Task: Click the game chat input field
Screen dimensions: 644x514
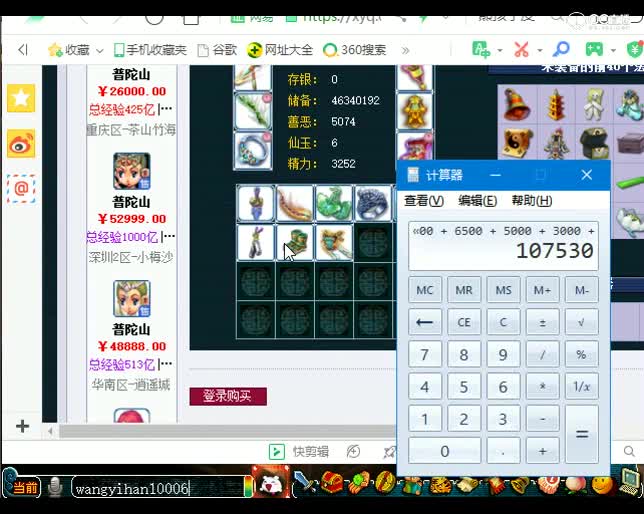Action: point(158,488)
